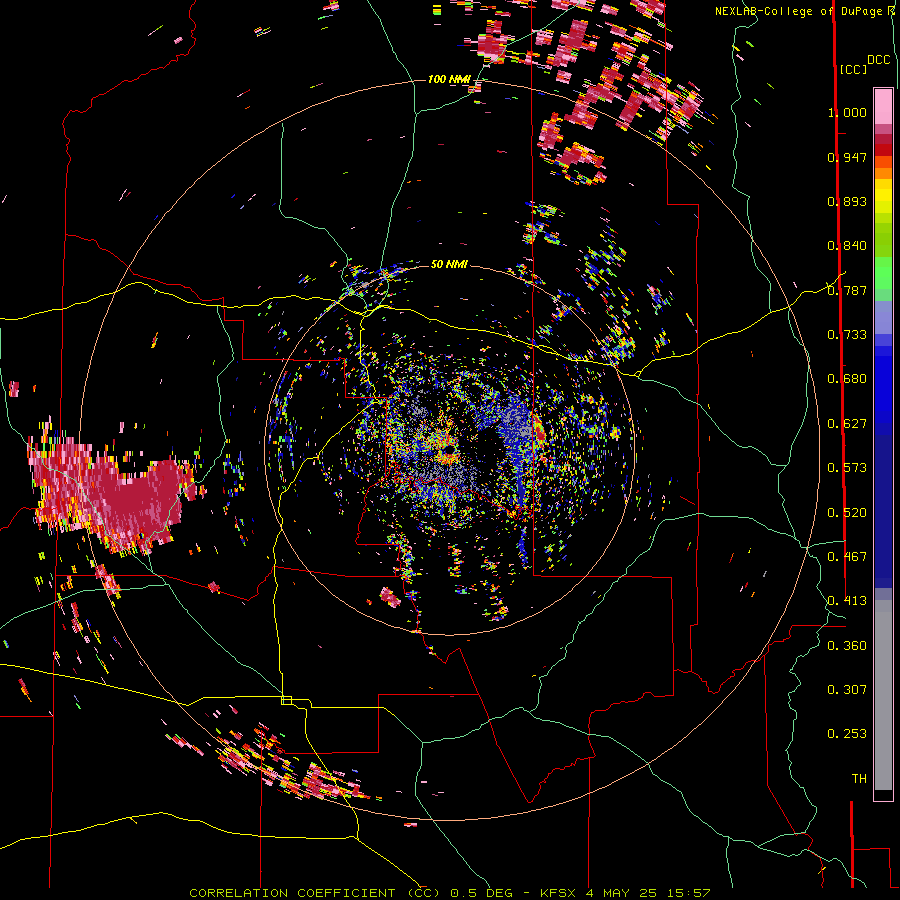
Task: Pick the bright green segment of color bar
Action: pos(883,273)
